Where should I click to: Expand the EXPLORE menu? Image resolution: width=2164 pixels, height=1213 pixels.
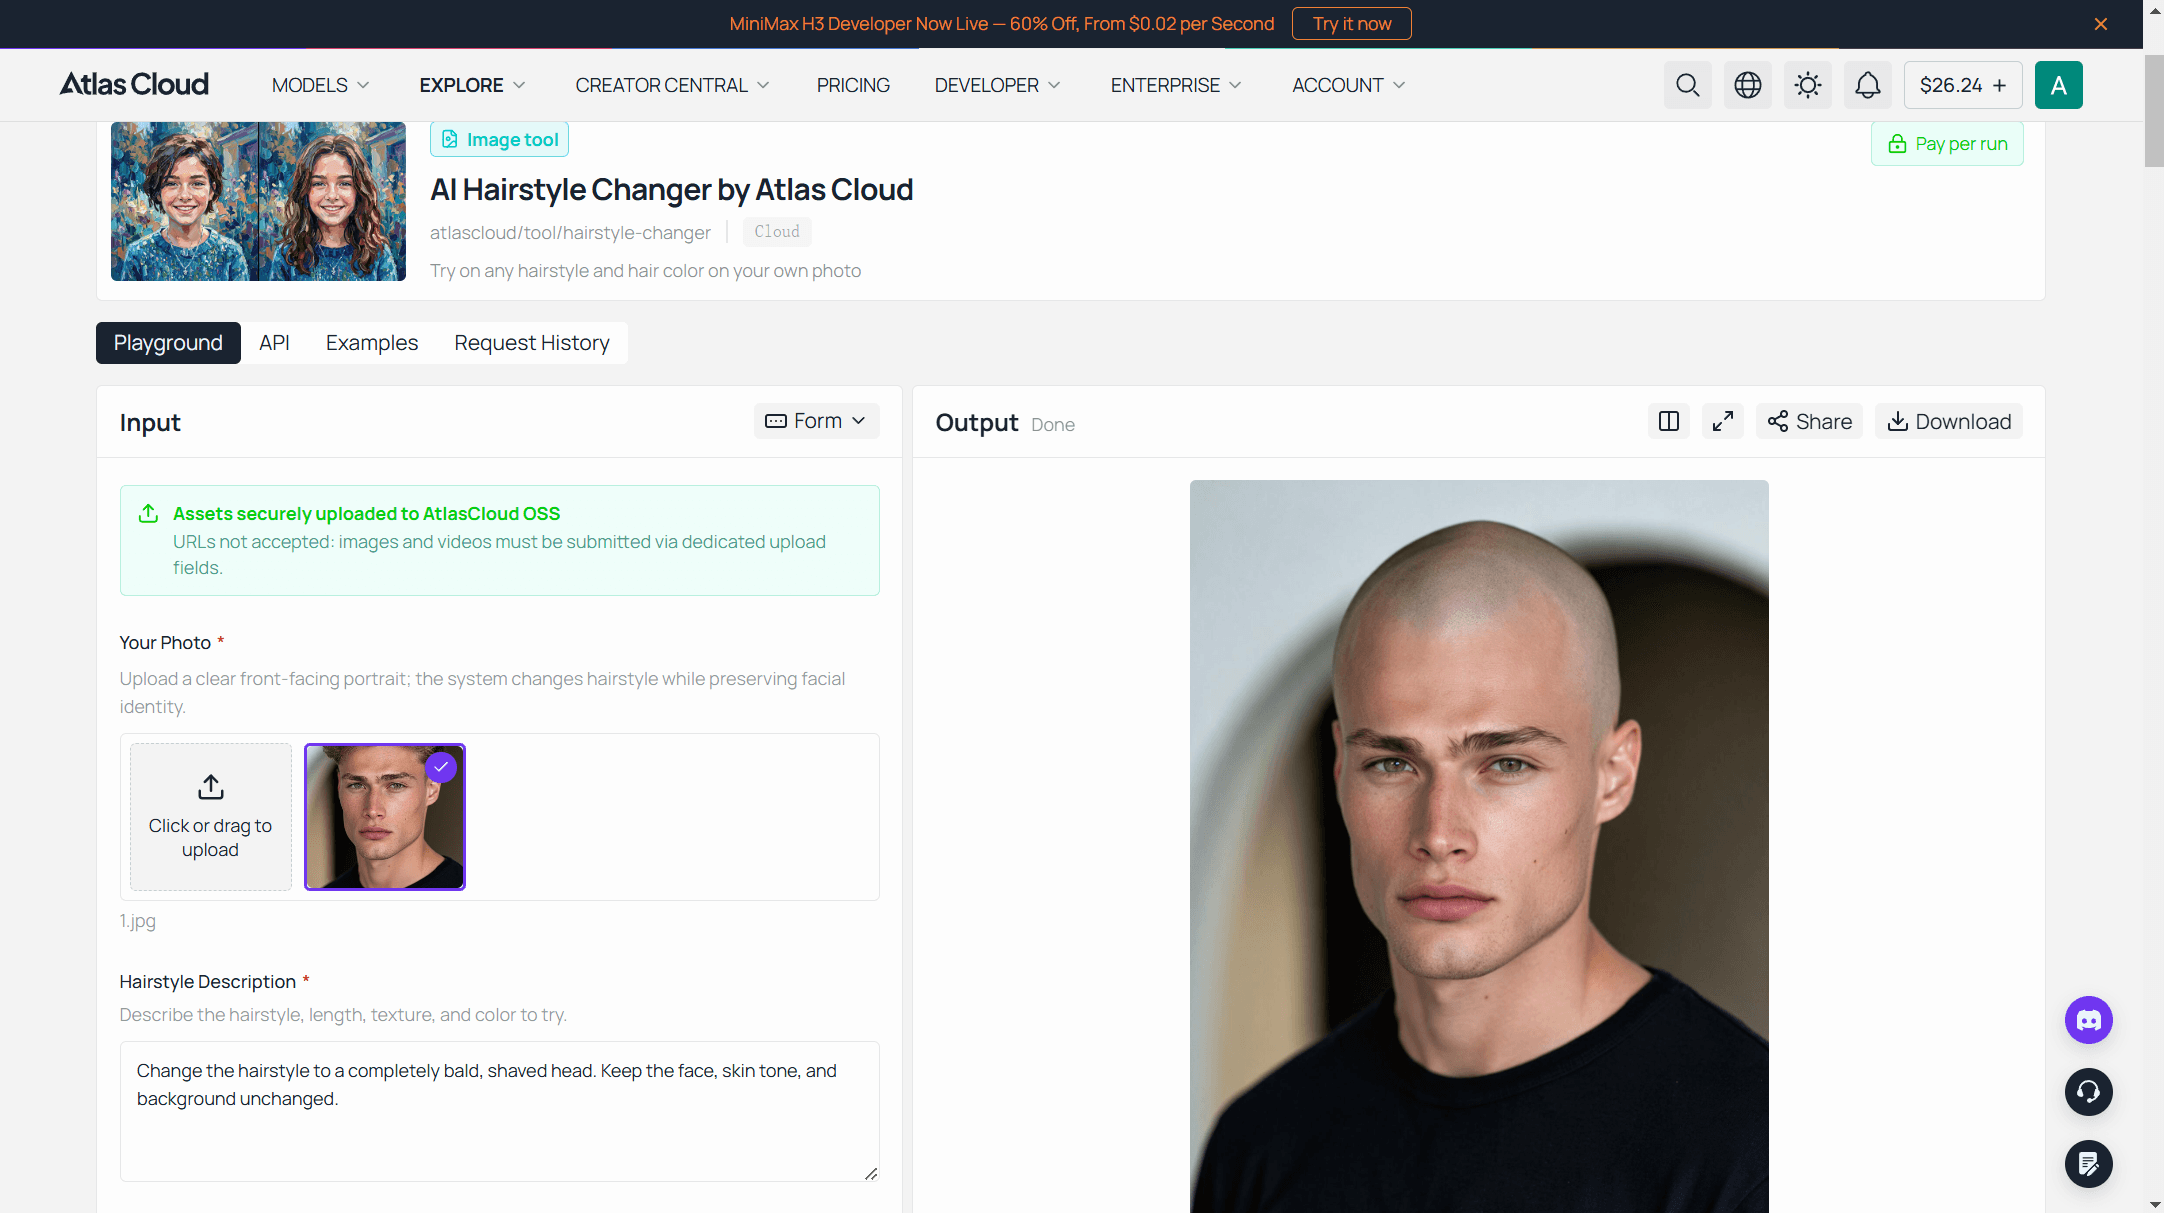pyautogui.click(x=472, y=85)
